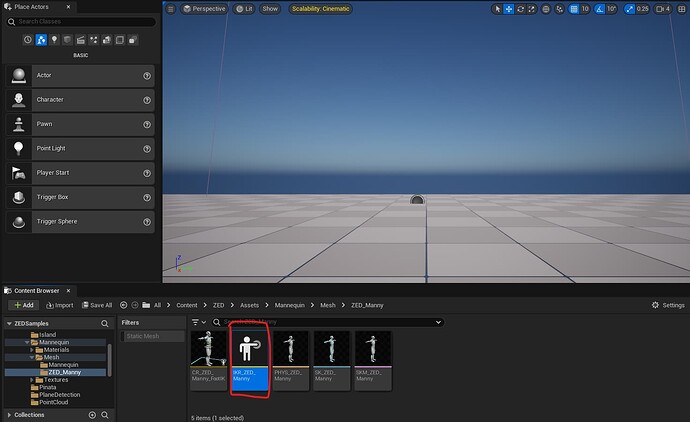The width and height of the screenshot is (690, 422).
Task: Click the camera speed setting
Action: pyautogui.click(x=662, y=9)
